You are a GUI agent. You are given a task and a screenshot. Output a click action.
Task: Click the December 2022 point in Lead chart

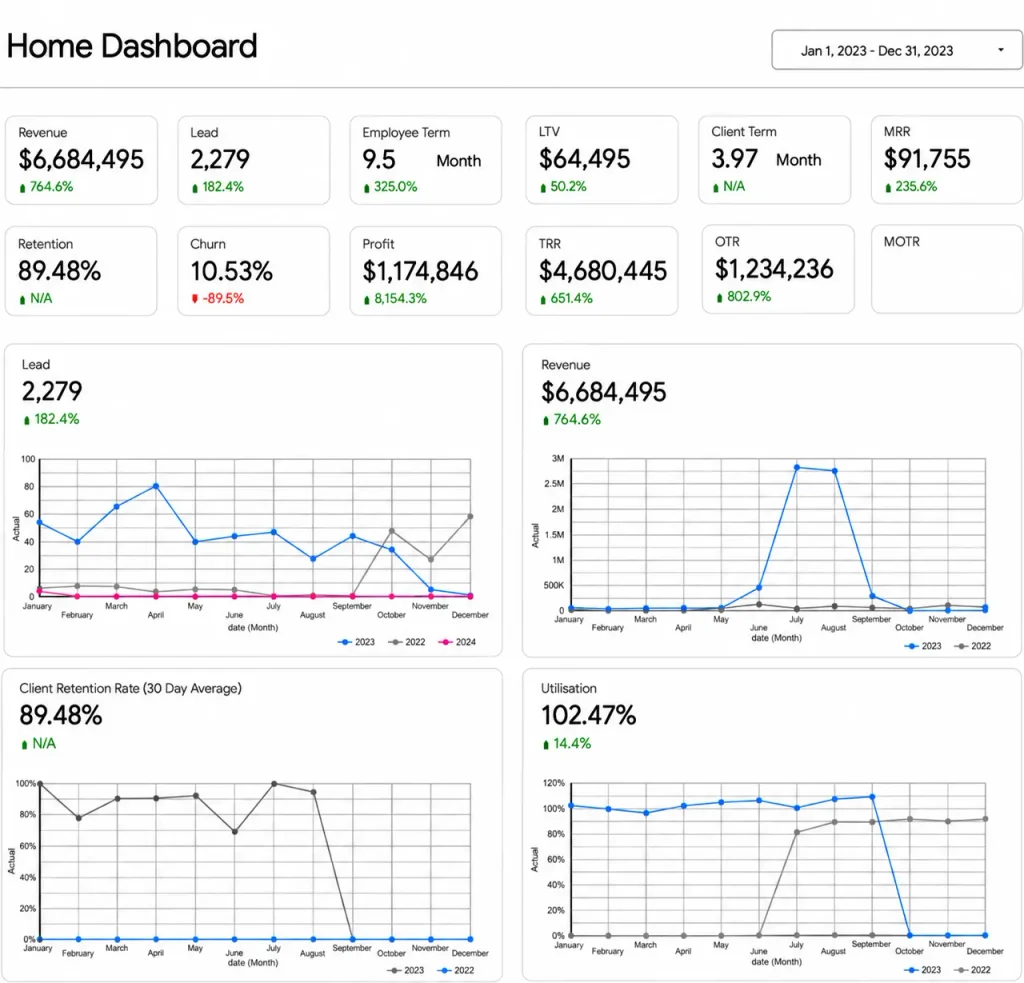point(470,516)
